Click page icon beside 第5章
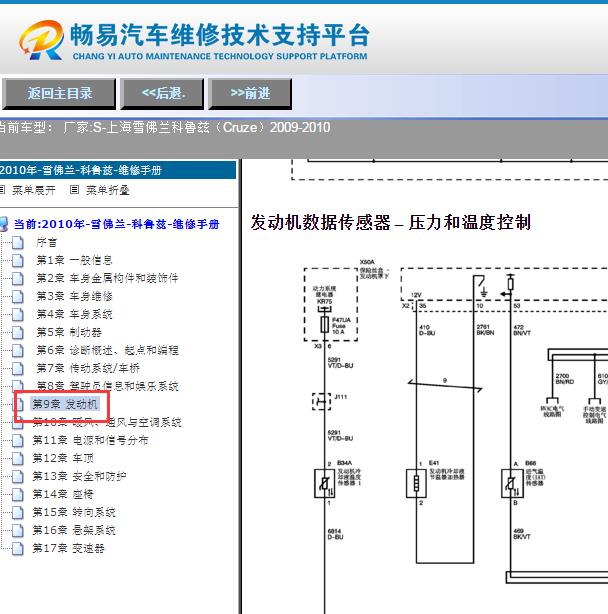 tap(18, 333)
